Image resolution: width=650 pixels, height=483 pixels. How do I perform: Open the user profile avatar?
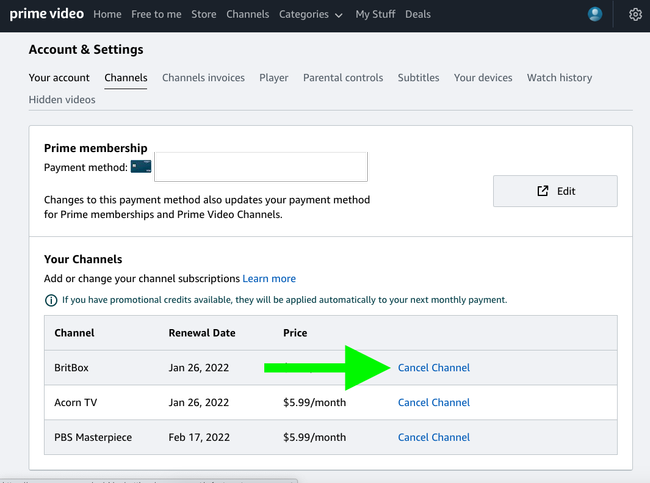(595, 14)
